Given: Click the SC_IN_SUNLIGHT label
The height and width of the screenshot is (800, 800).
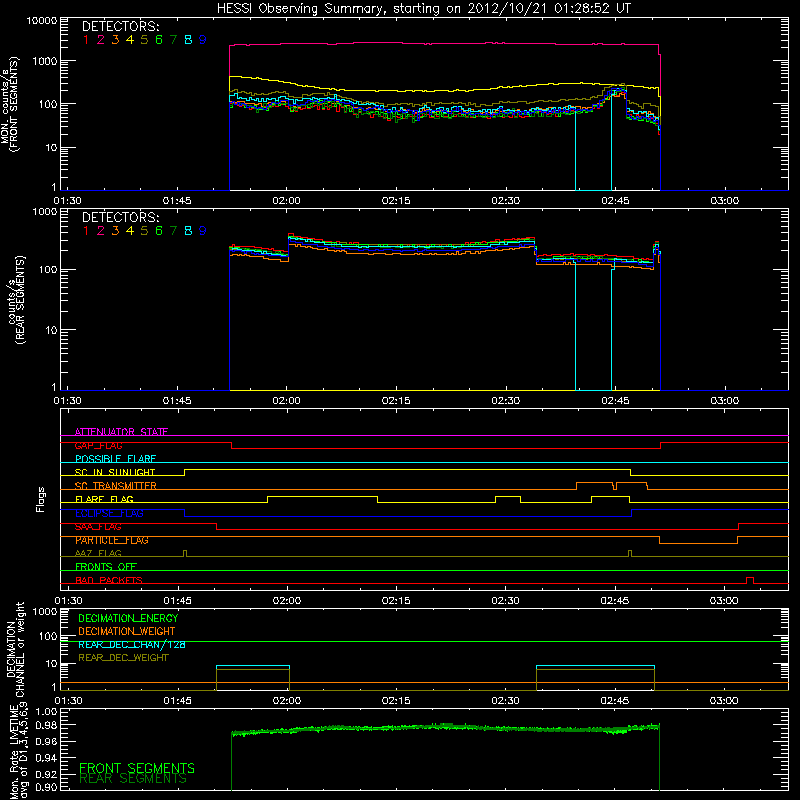Looking at the screenshot, I should point(115,472).
